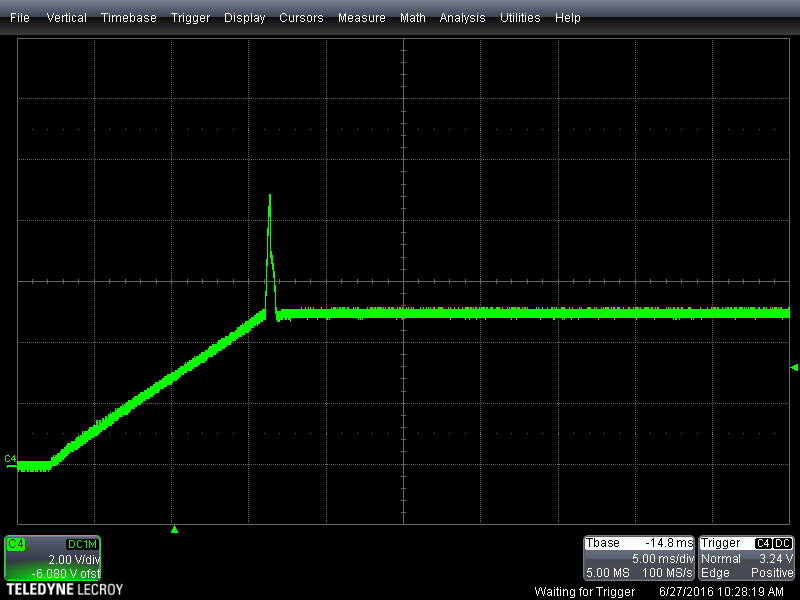This screenshot has height=600, width=800.
Task: Click the Positive trigger slope label
Action: pos(772,573)
